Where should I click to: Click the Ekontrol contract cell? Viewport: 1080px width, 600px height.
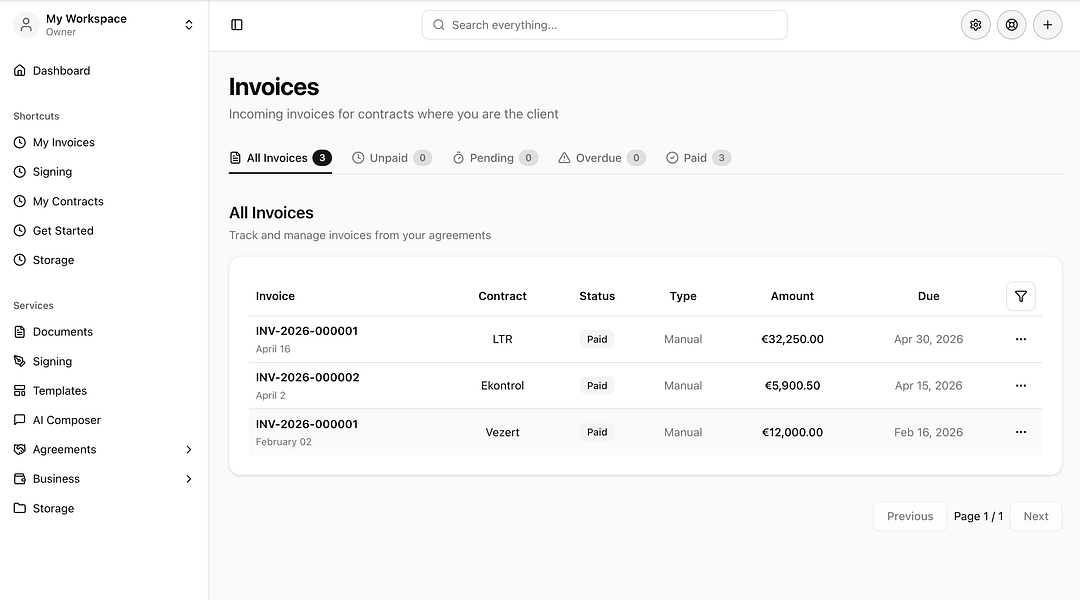pyautogui.click(x=502, y=386)
